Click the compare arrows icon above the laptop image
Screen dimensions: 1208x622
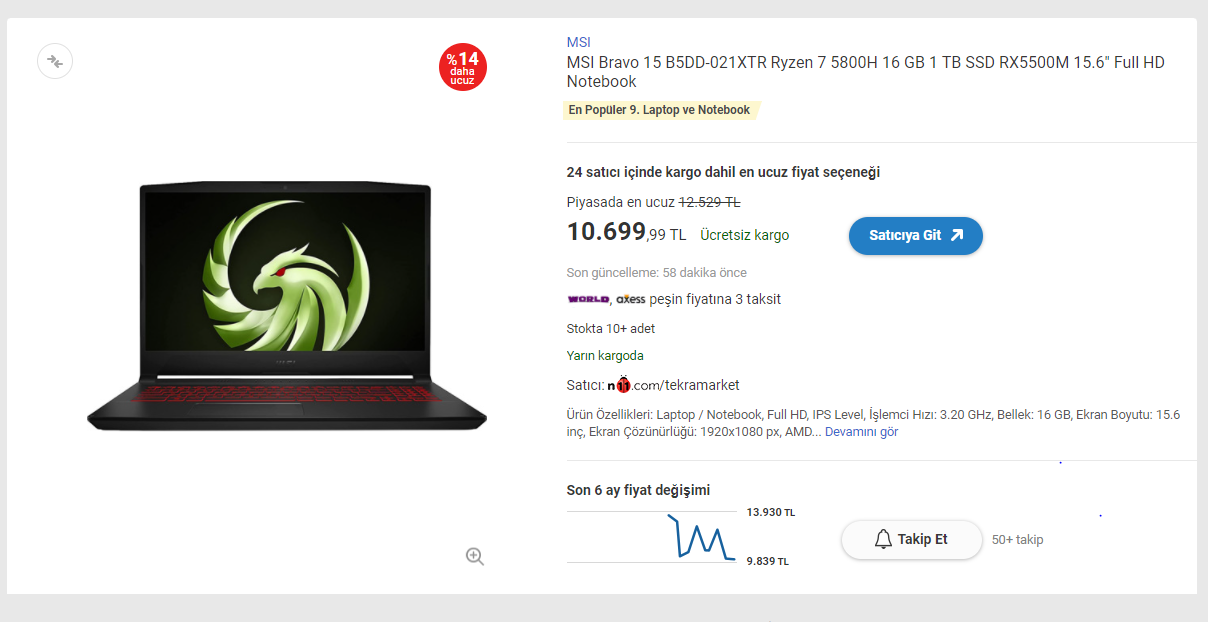[55, 62]
